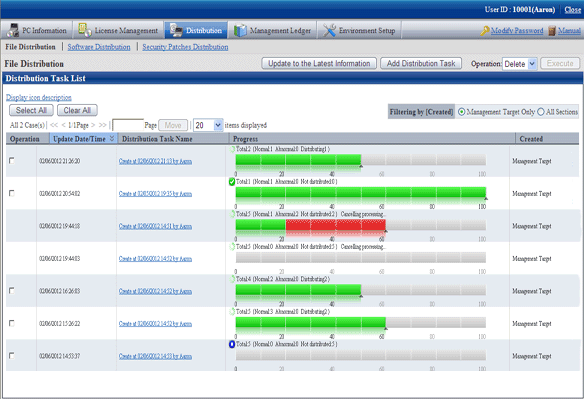Click User ID: 10001(Aaron) text

(x=520, y=10)
